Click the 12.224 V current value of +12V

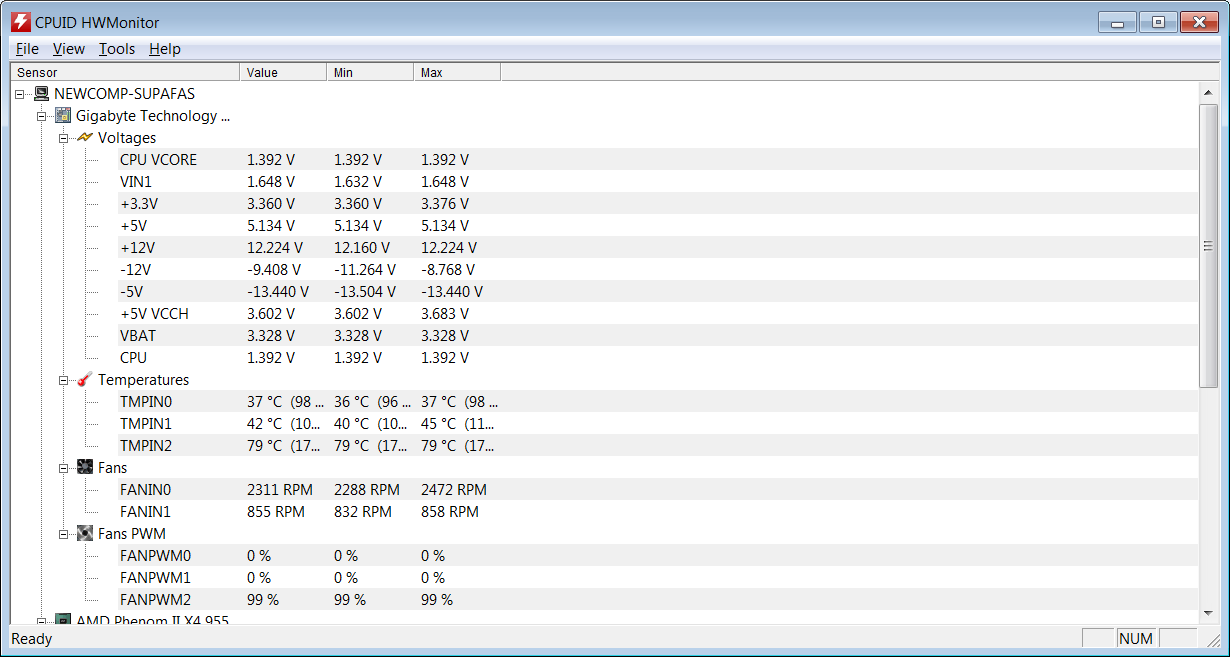pos(275,248)
